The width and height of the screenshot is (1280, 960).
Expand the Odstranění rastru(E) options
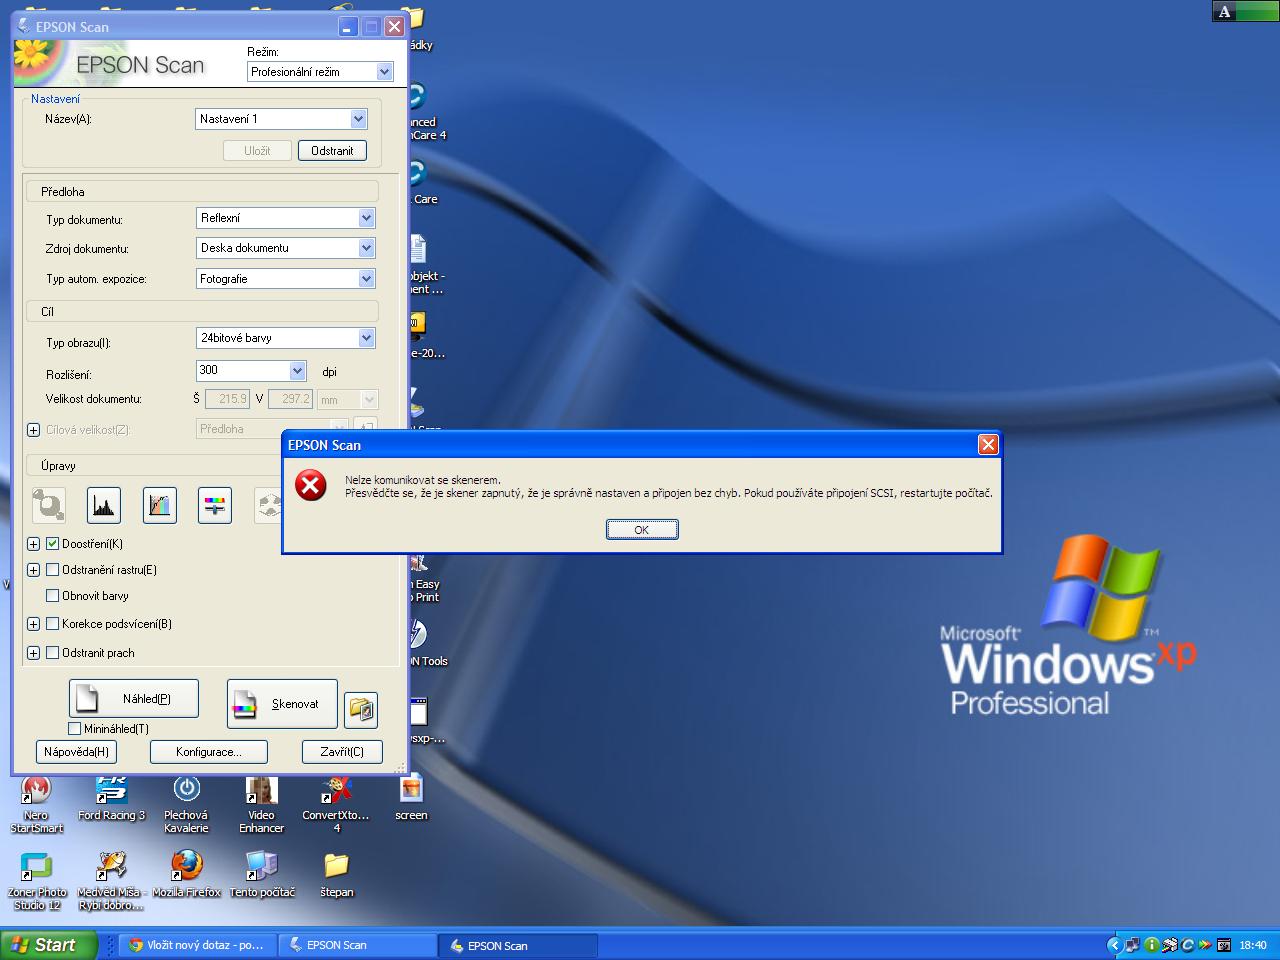point(33,570)
